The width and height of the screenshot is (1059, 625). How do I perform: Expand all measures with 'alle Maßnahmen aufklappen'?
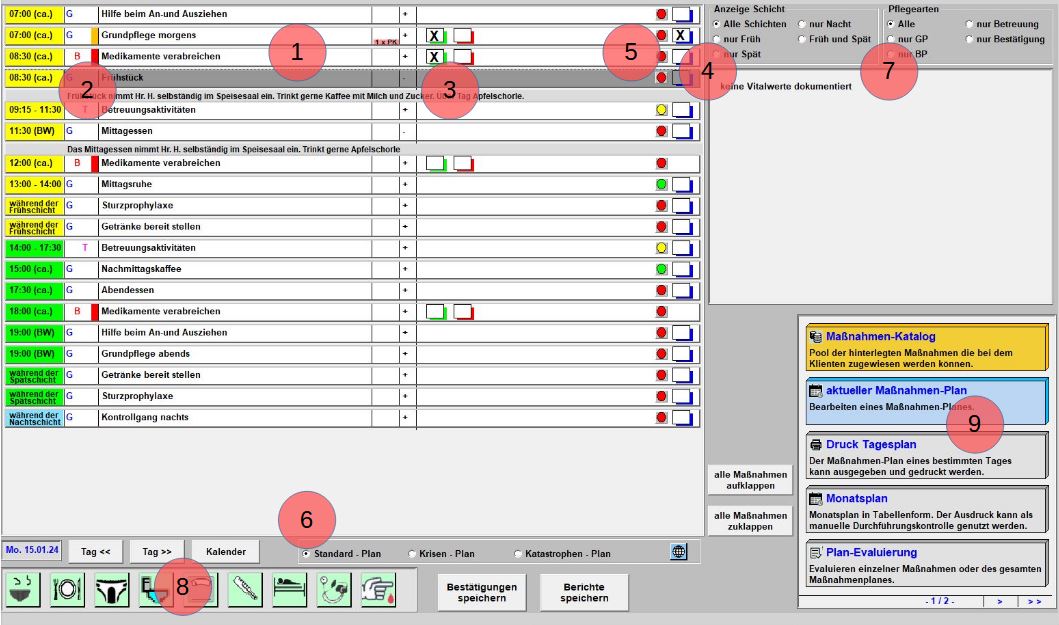click(750, 480)
